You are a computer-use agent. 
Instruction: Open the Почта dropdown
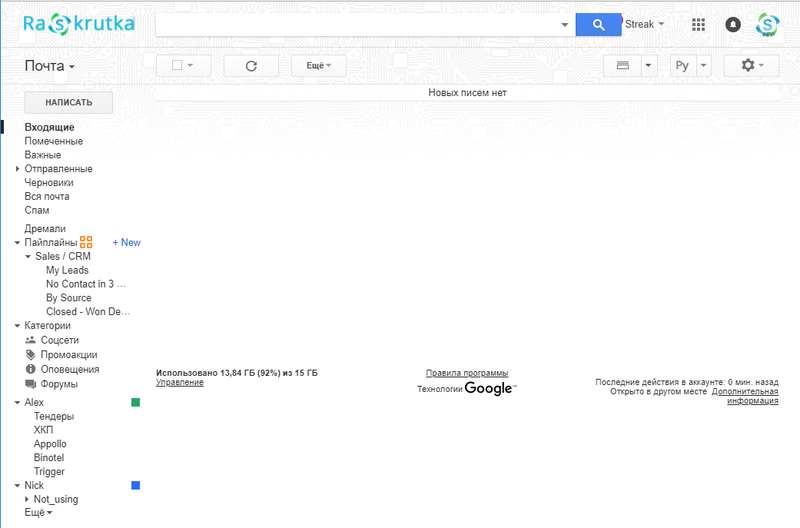click(x=49, y=66)
